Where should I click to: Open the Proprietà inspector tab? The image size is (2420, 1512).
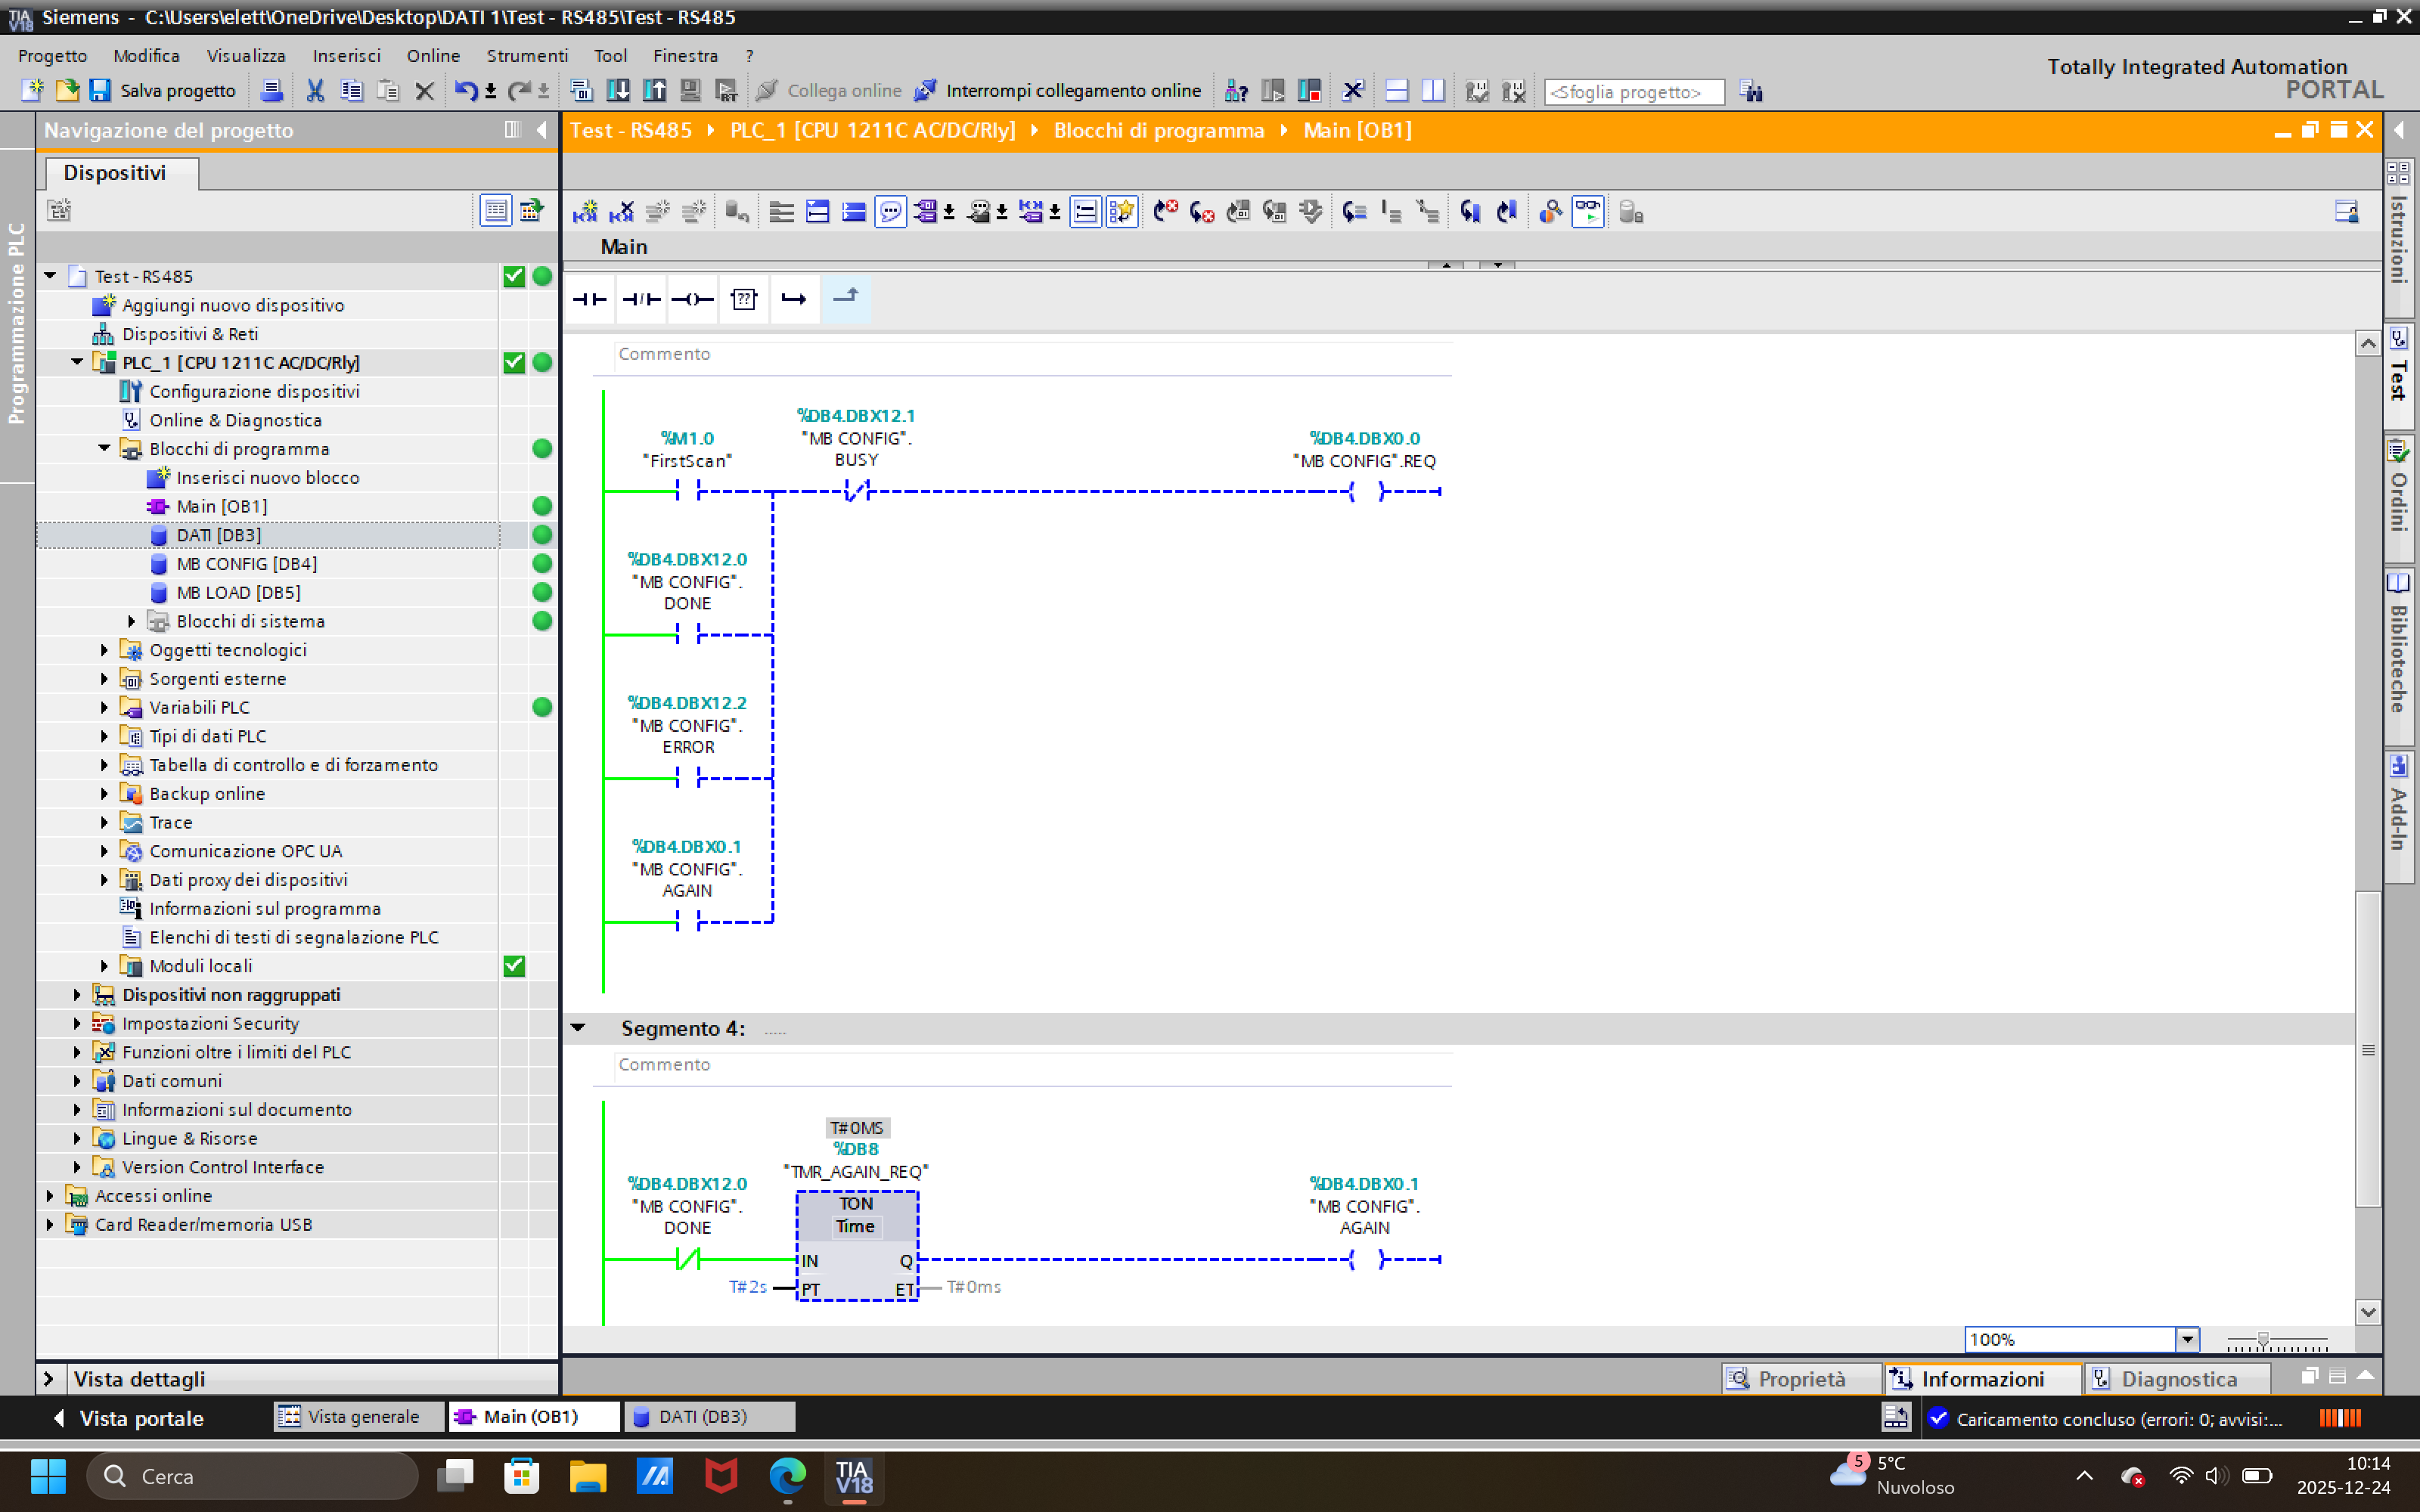pyautogui.click(x=1800, y=1379)
